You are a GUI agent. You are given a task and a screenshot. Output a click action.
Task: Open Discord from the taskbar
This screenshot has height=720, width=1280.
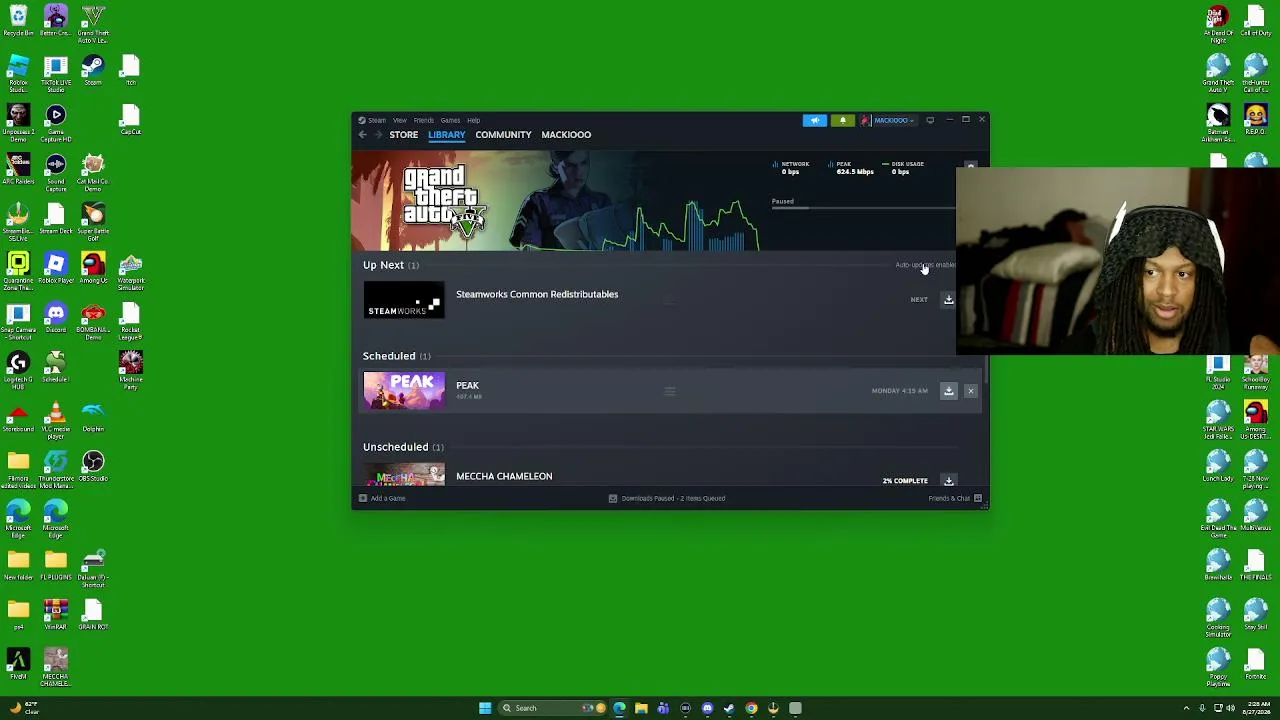pyautogui.click(x=707, y=708)
